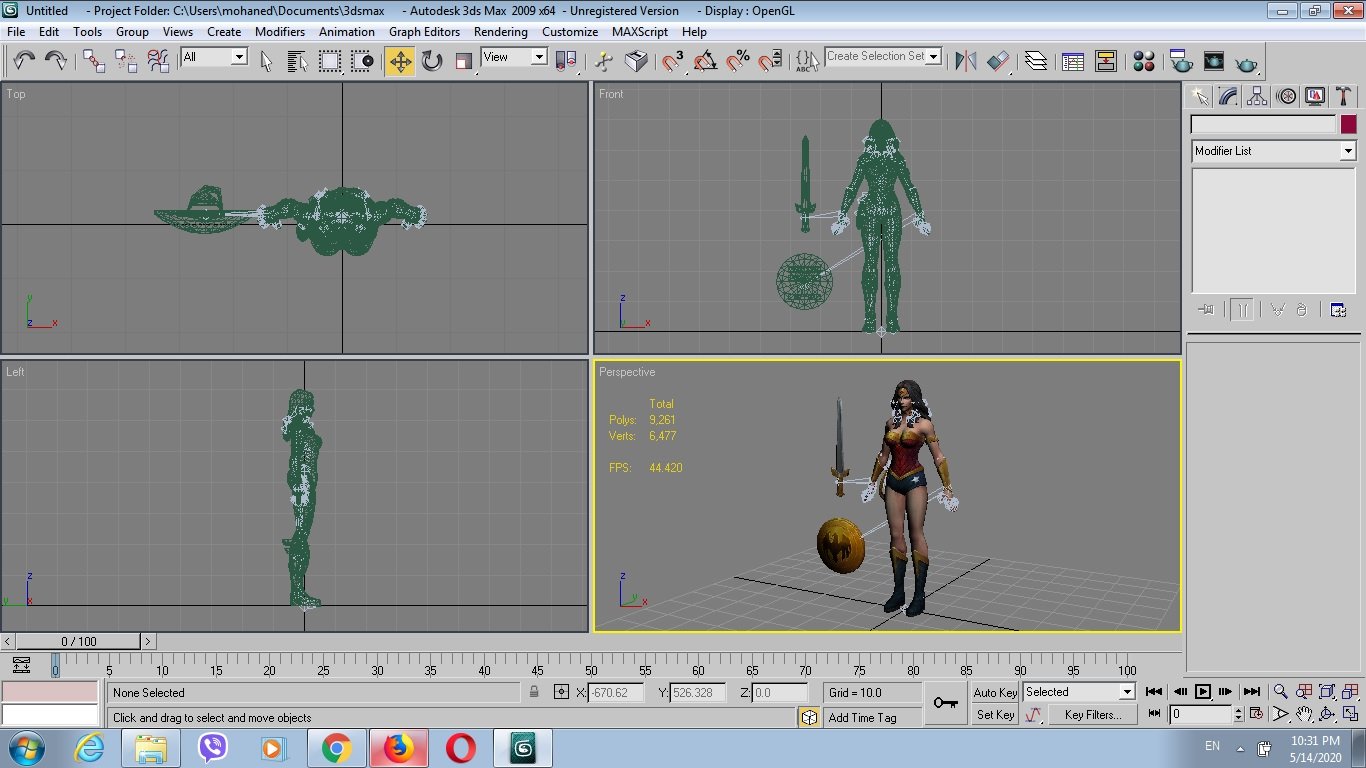Viewport: 1366px width, 768px height.
Task: Open the selection filter All dropdown
Action: coord(238,57)
